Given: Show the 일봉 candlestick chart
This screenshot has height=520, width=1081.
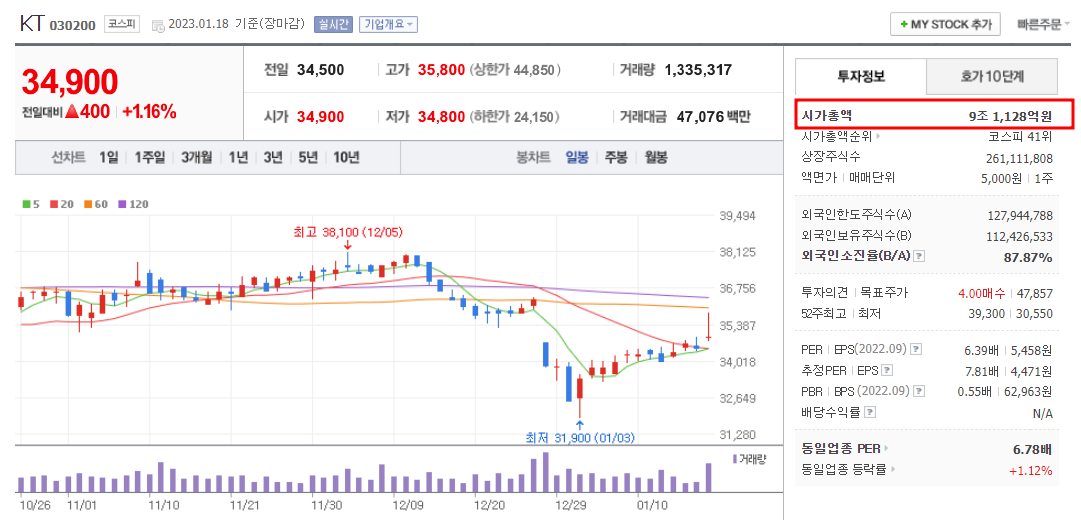Looking at the screenshot, I should pyautogui.click(x=577, y=157).
